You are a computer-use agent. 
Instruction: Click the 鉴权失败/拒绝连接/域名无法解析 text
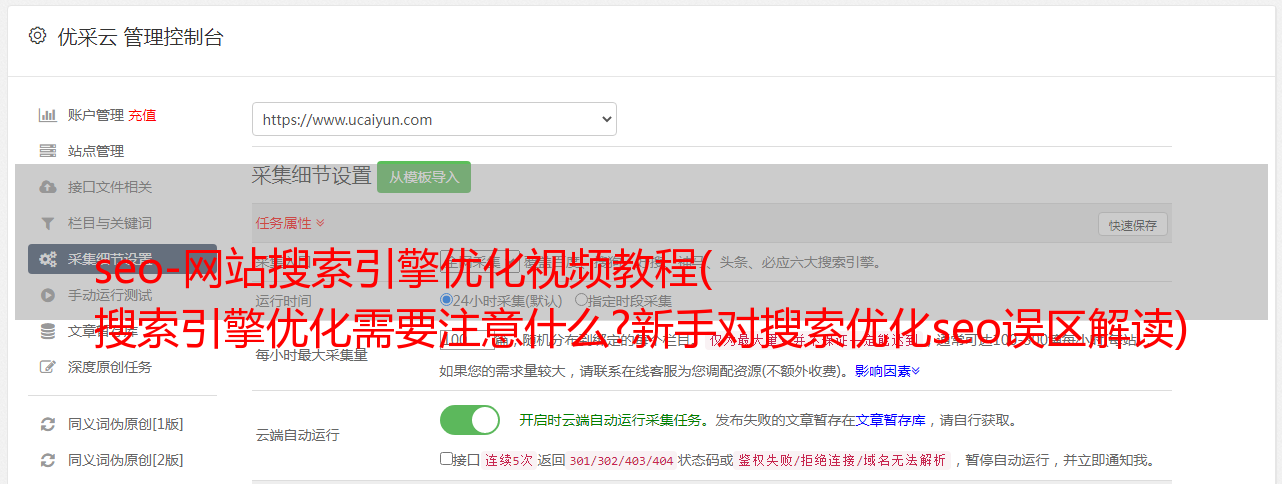click(x=842, y=461)
